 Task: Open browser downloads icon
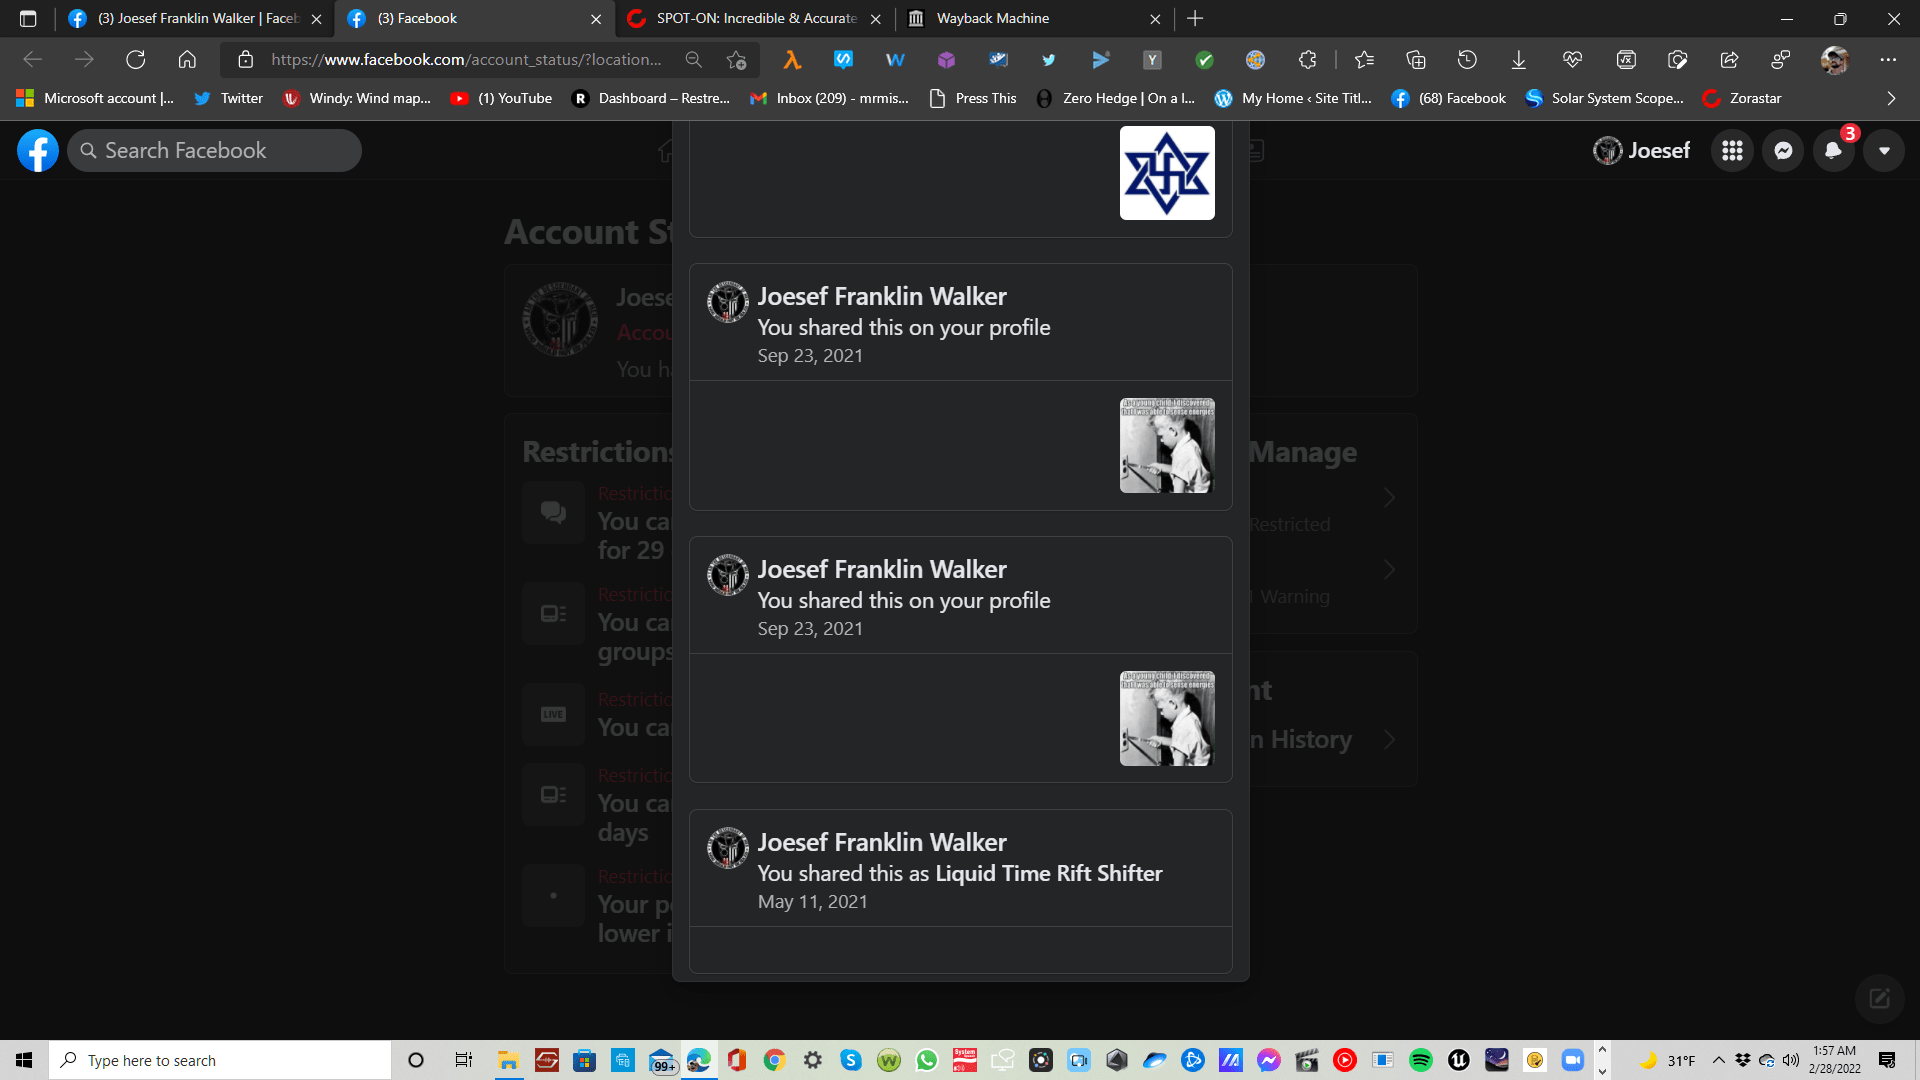1518,60
